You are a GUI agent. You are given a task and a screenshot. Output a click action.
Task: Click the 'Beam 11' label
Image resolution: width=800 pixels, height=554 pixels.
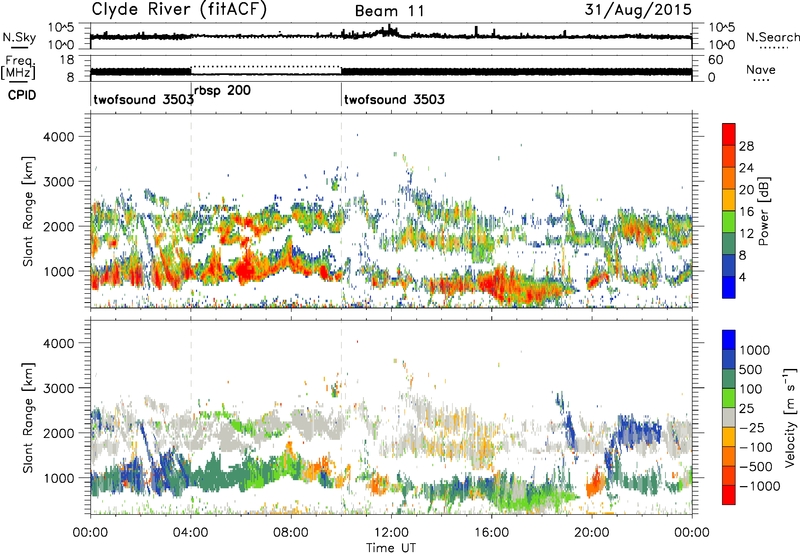[x=390, y=11]
